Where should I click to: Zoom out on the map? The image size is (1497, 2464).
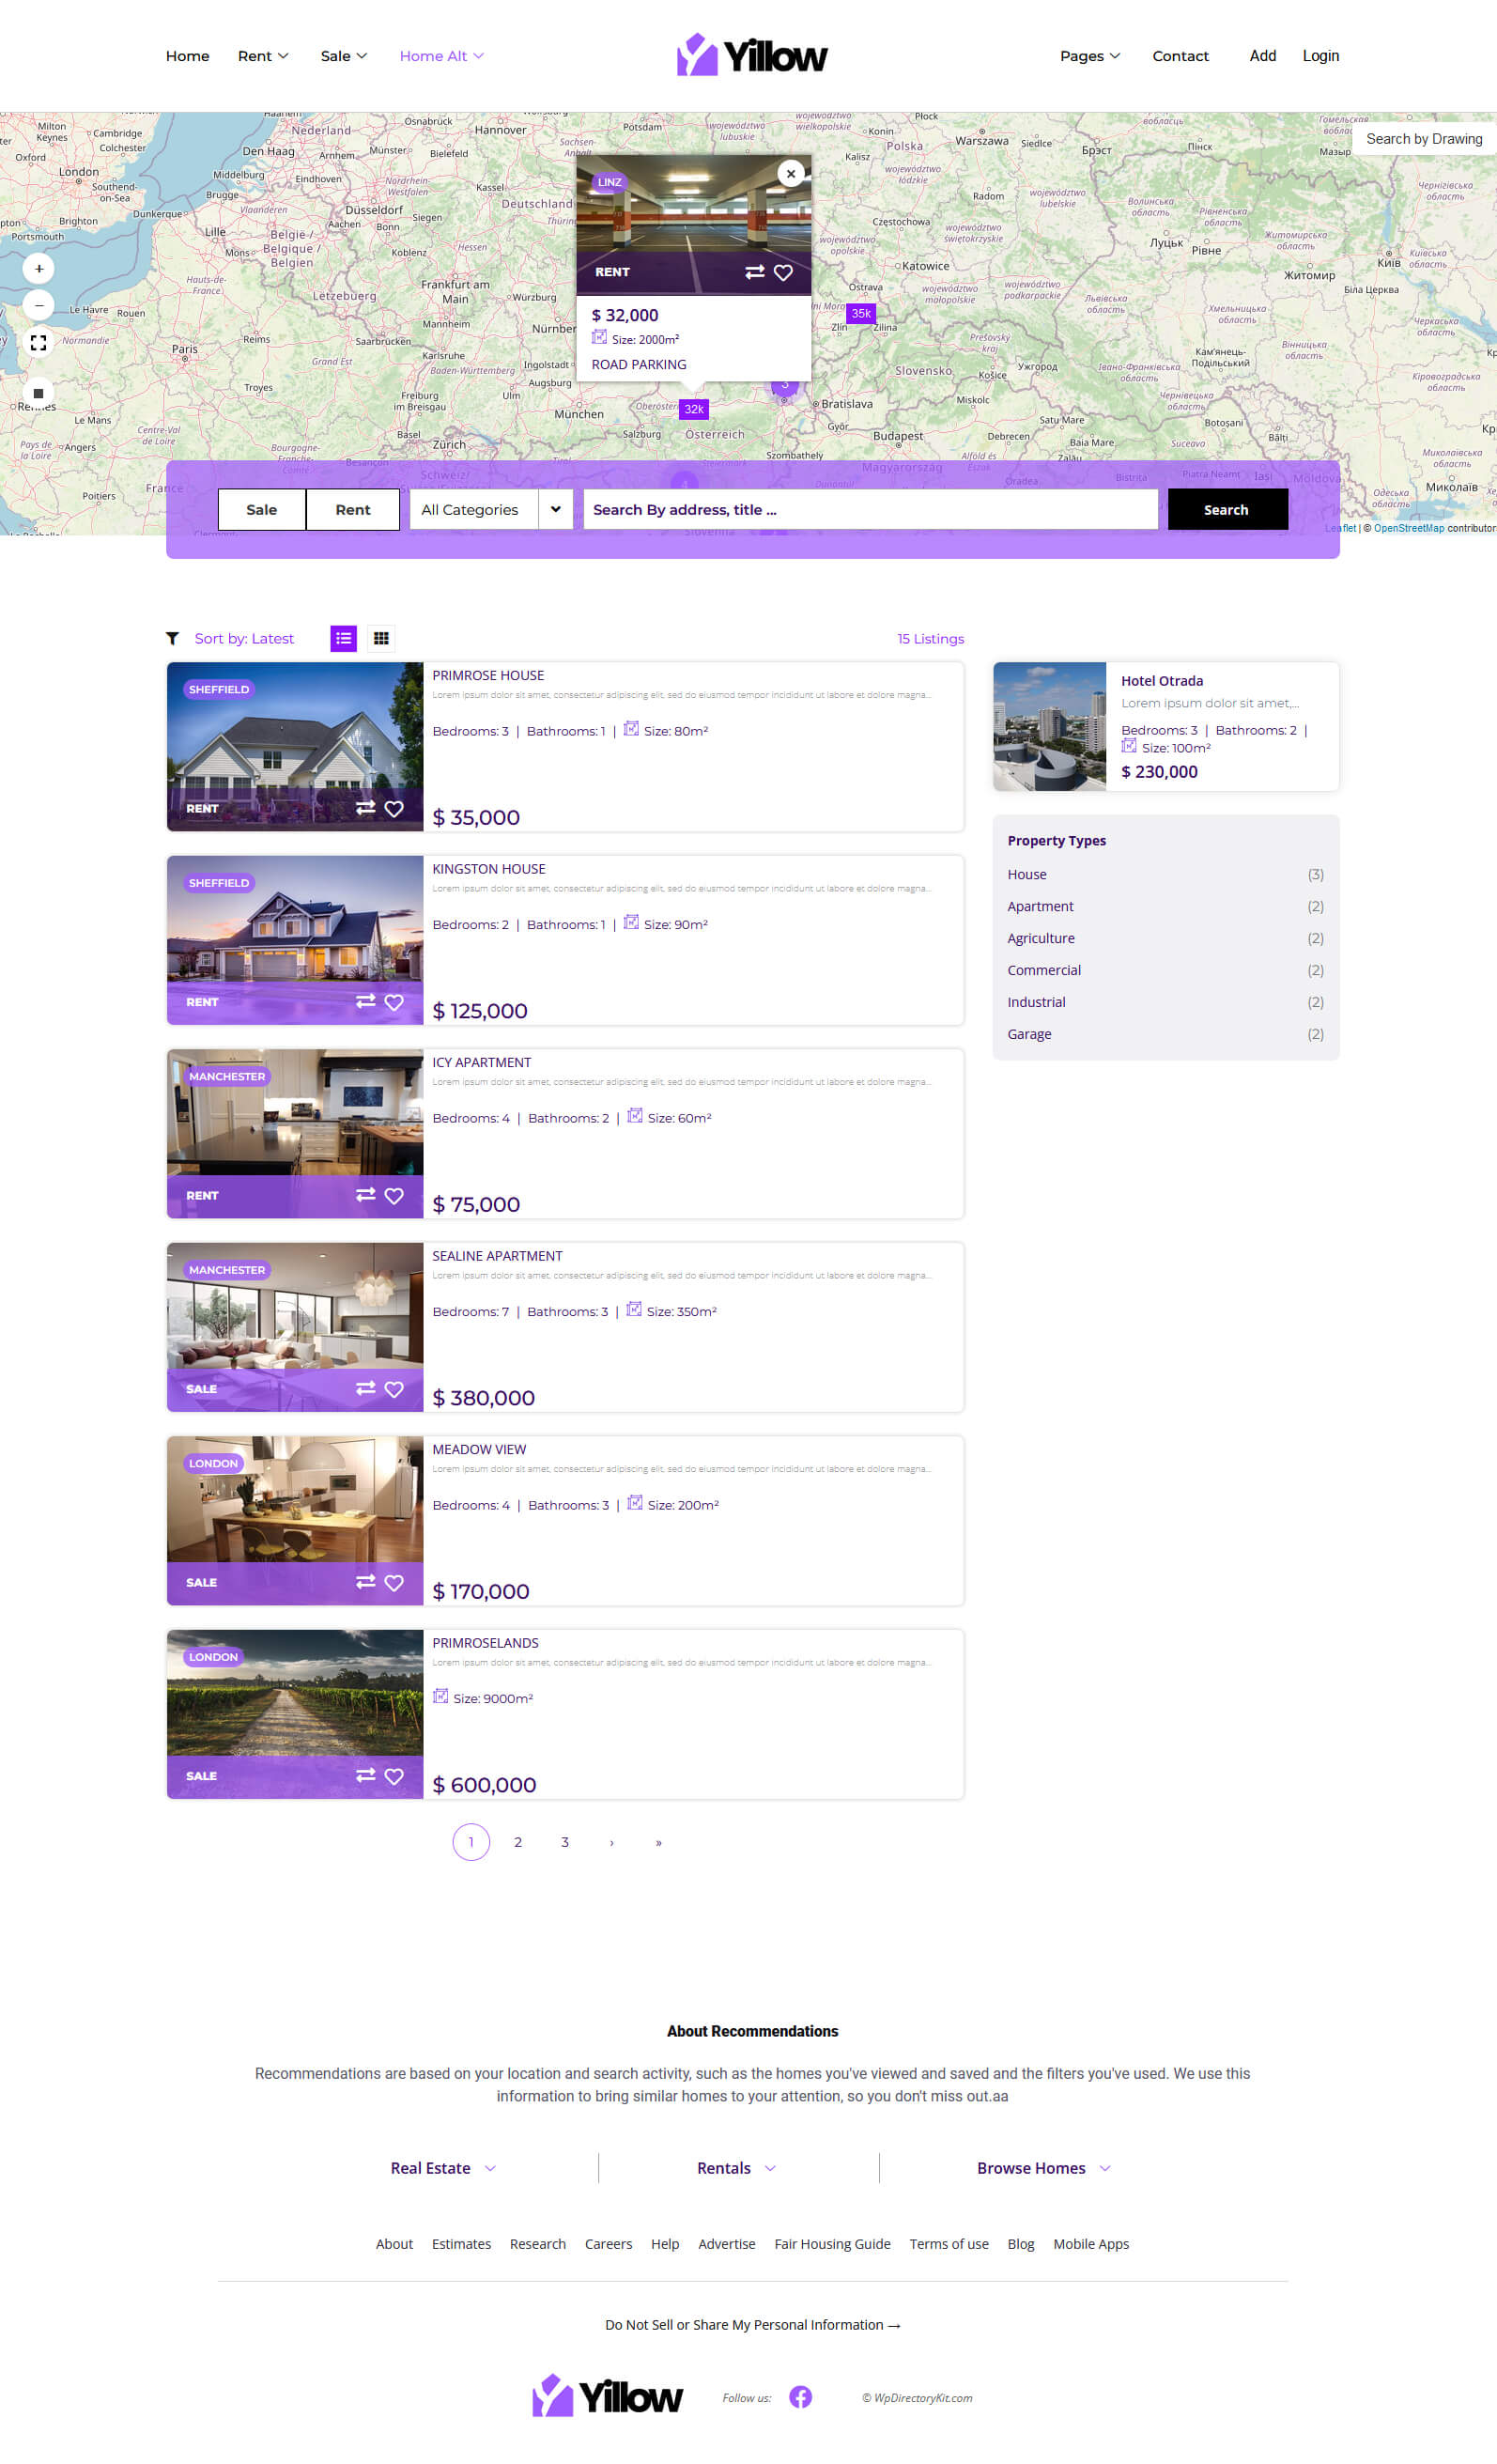[x=39, y=305]
